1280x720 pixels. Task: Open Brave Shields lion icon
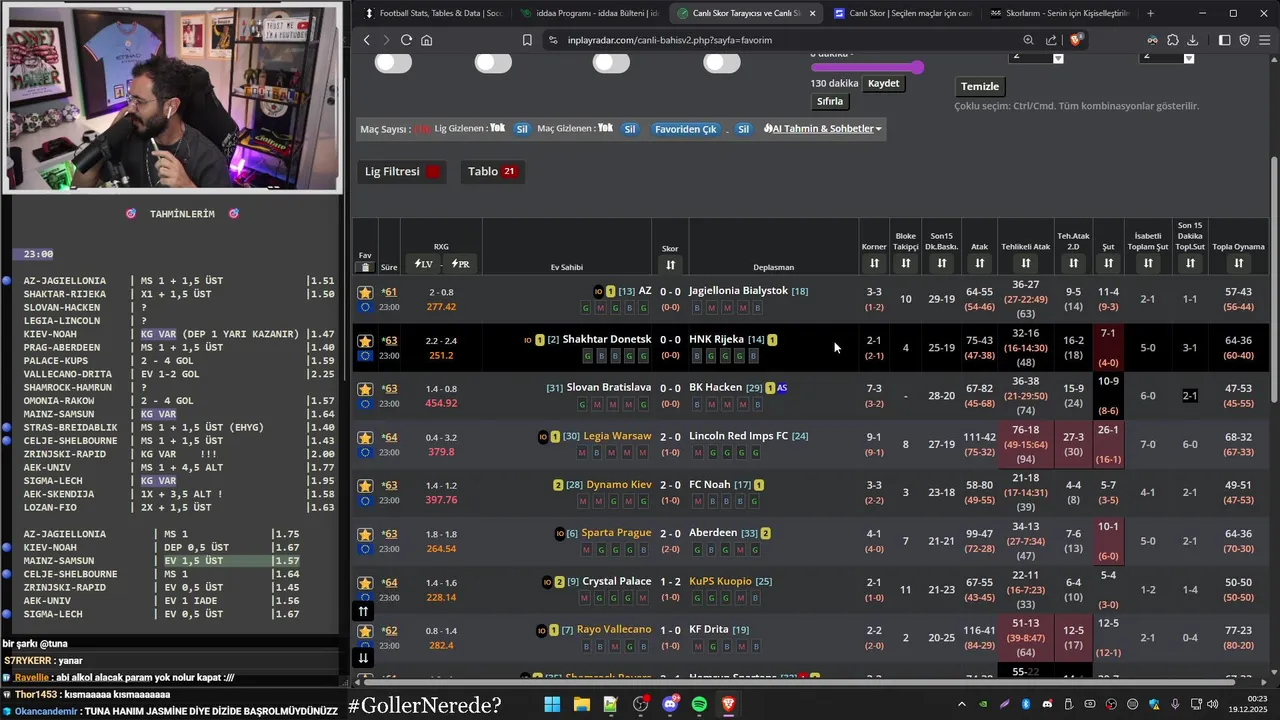(x=1076, y=40)
